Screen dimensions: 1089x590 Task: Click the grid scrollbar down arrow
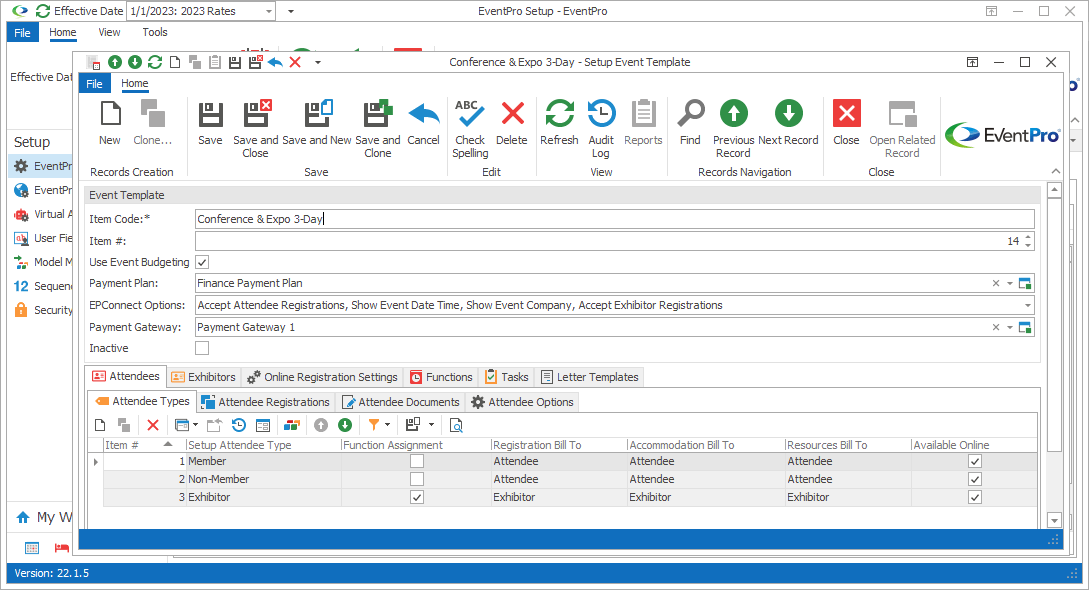click(1054, 521)
